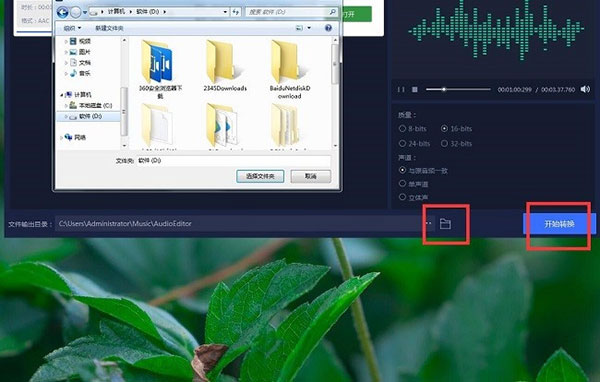Refresh the folder view
Screen dimensions: 600x382
click(x=236, y=12)
